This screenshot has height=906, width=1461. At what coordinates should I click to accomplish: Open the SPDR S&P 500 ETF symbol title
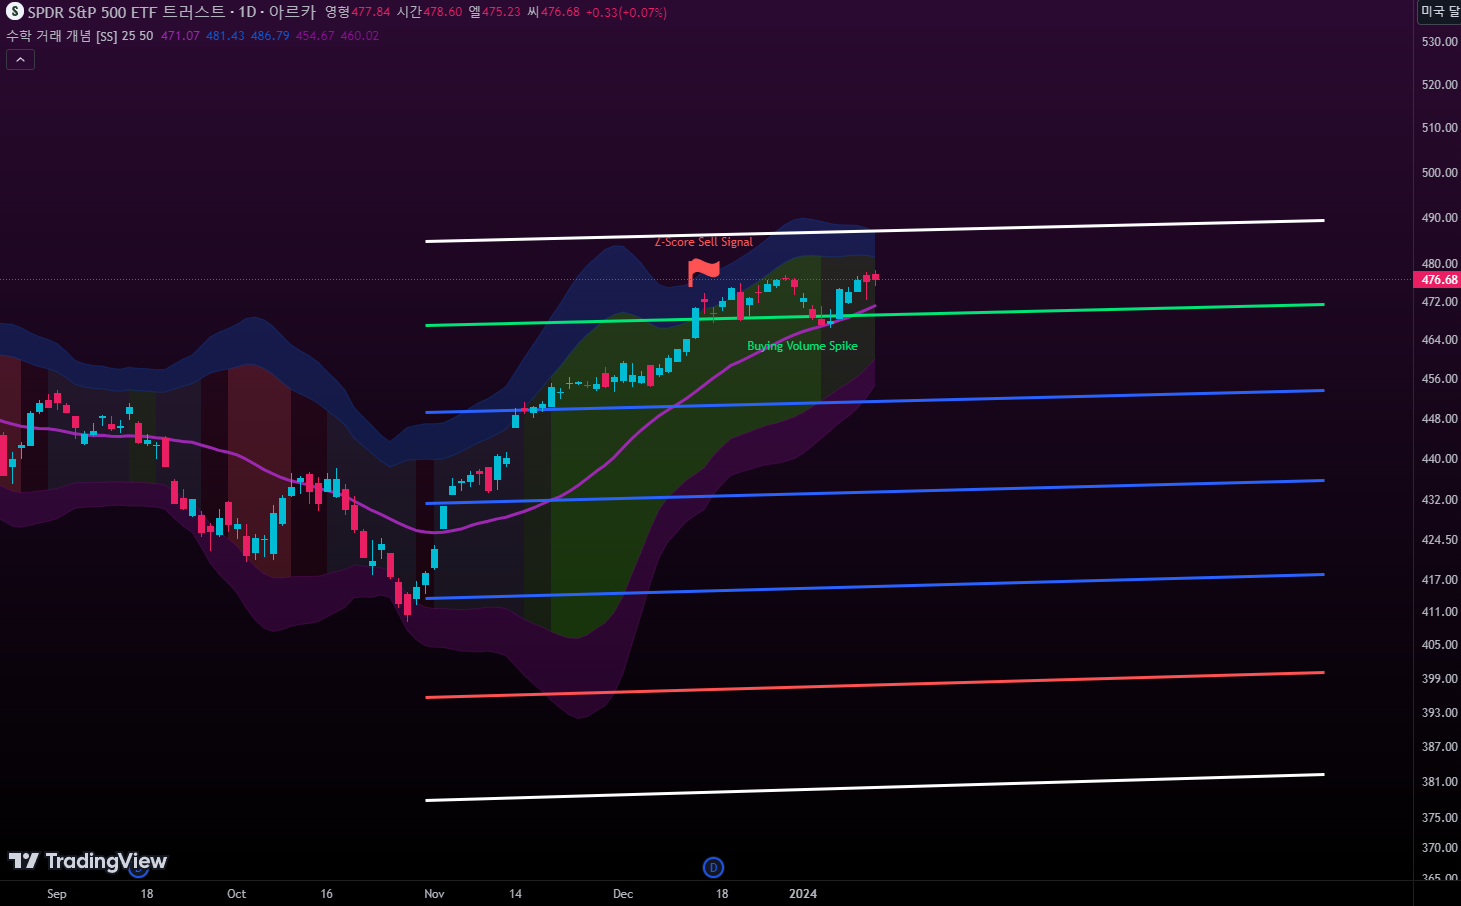click(171, 12)
